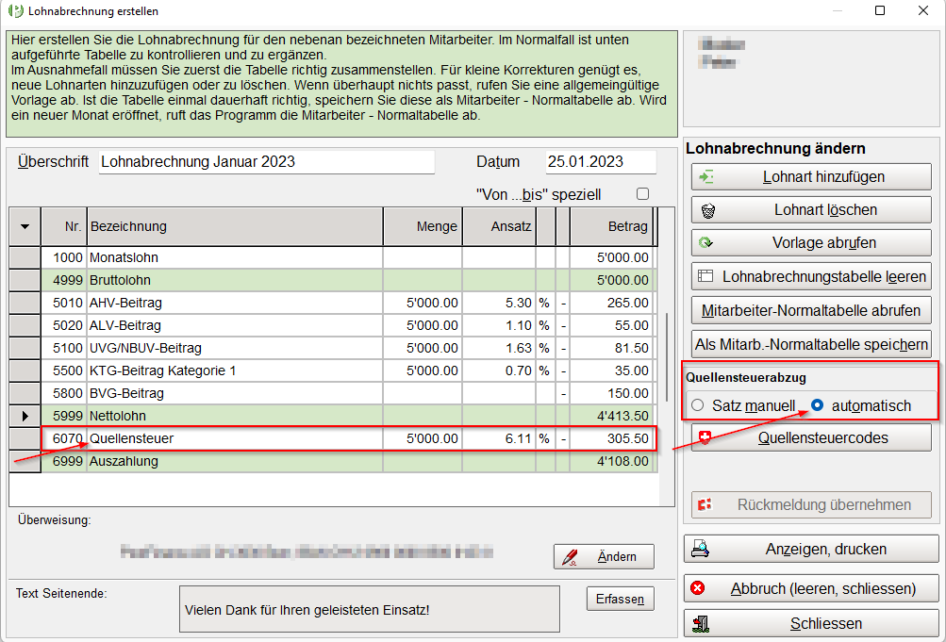Click the table icon on Lohnabrechnungstabelle leeren
946x642 pixels.
pos(705,276)
